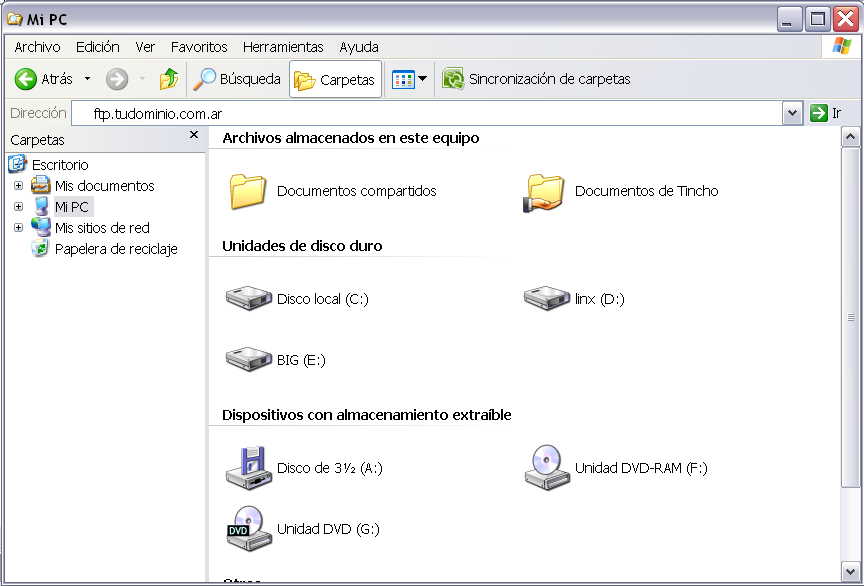Open the Edición menu
This screenshot has width=864, height=586.
pos(98,47)
